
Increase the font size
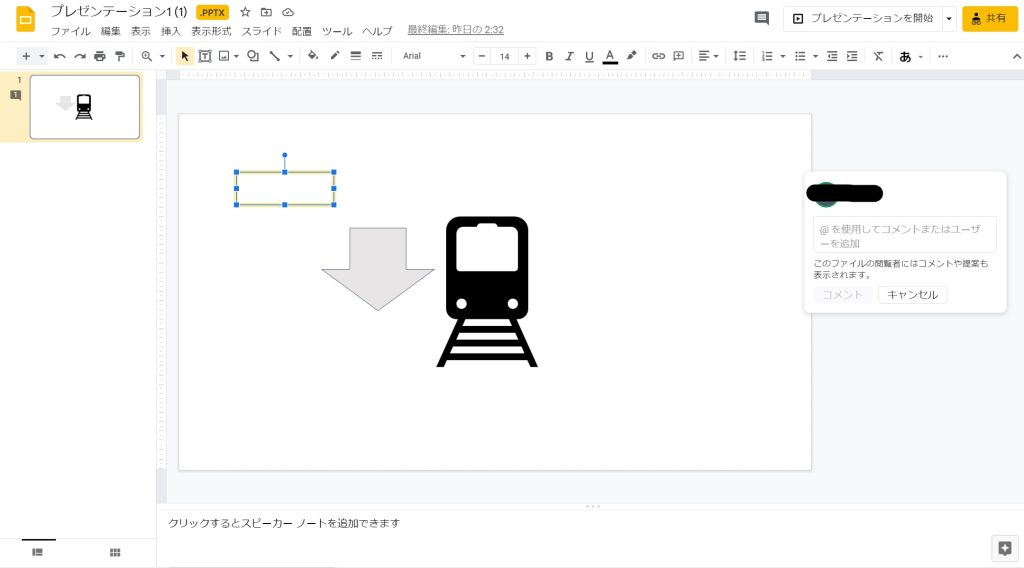click(527, 56)
